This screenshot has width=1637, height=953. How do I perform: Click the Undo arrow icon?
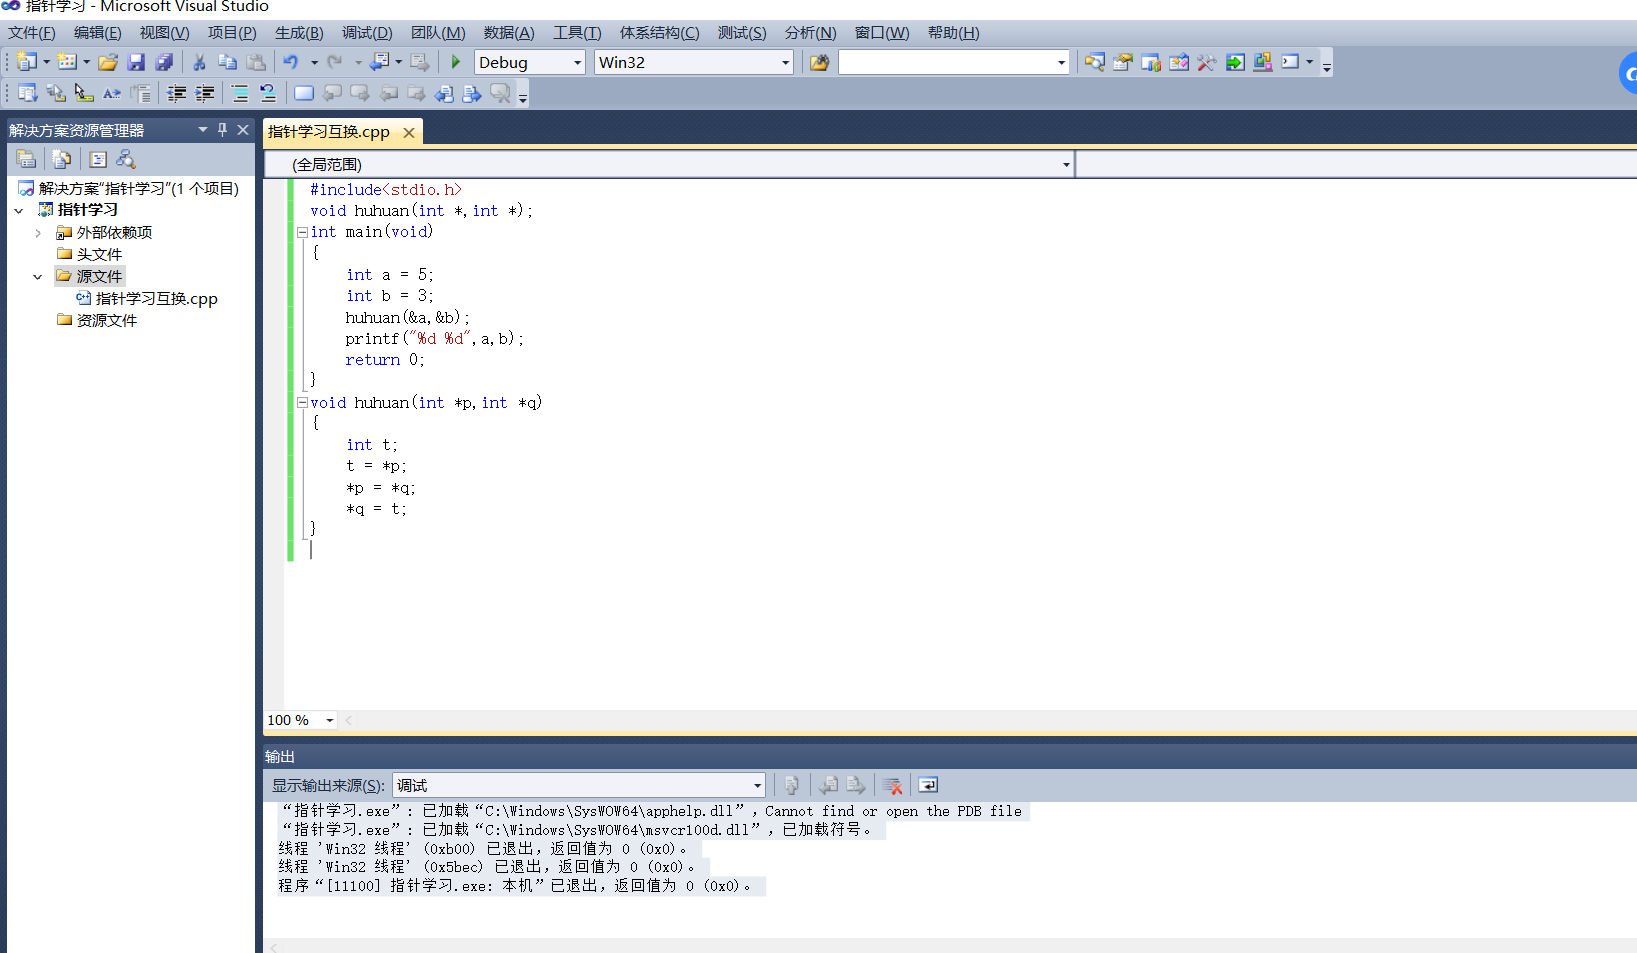click(x=291, y=62)
